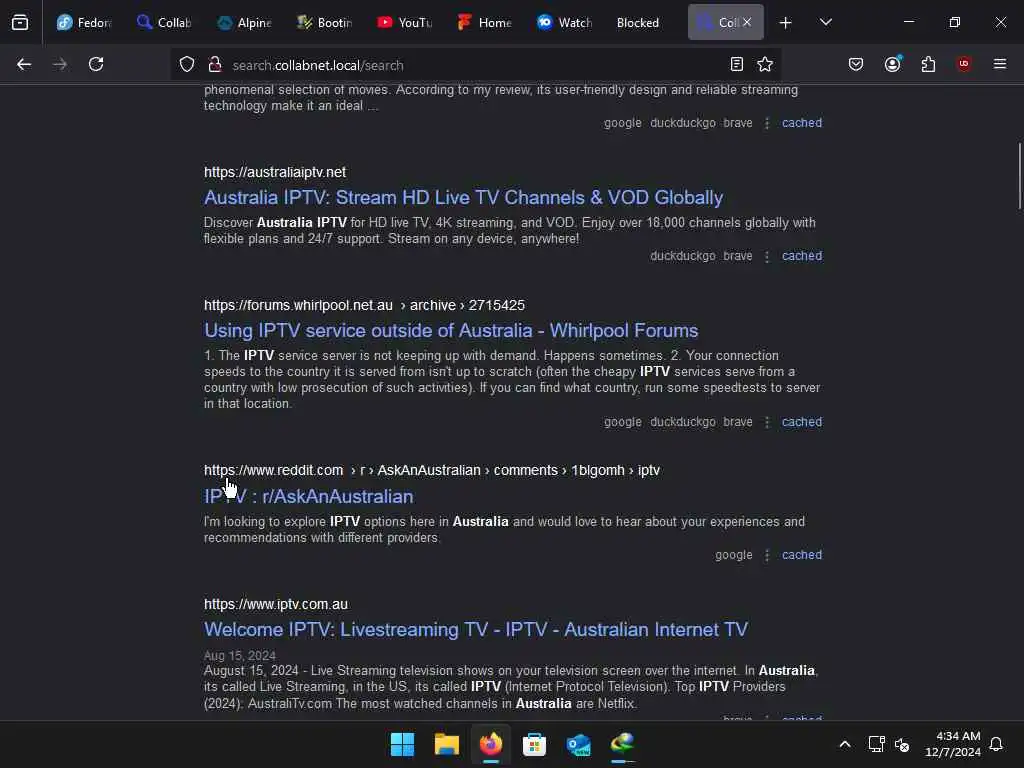Image resolution: width=1024 pixels, height=768 pixels.
Task: Go back with the browser back arrow
Action: point(24,64)
